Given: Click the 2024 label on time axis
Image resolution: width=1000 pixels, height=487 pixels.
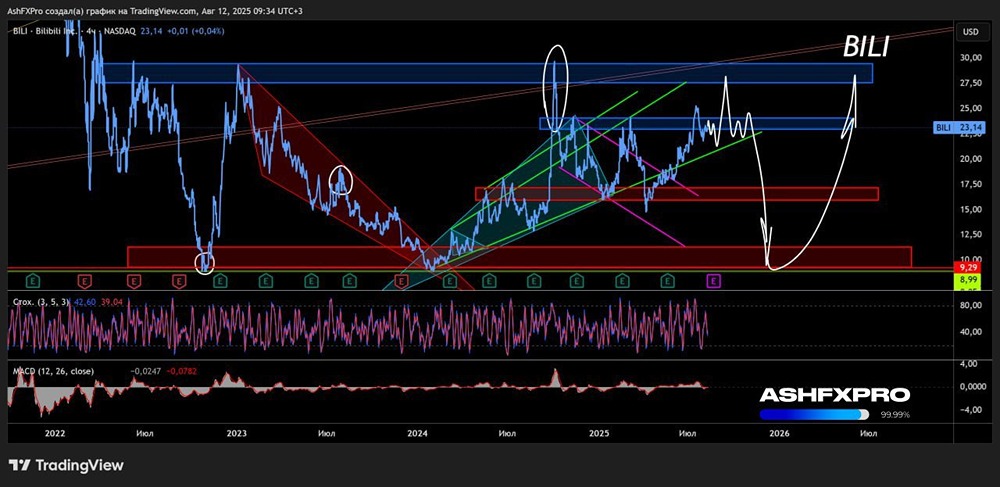Looking at the screenshot, I should point(418,433).
